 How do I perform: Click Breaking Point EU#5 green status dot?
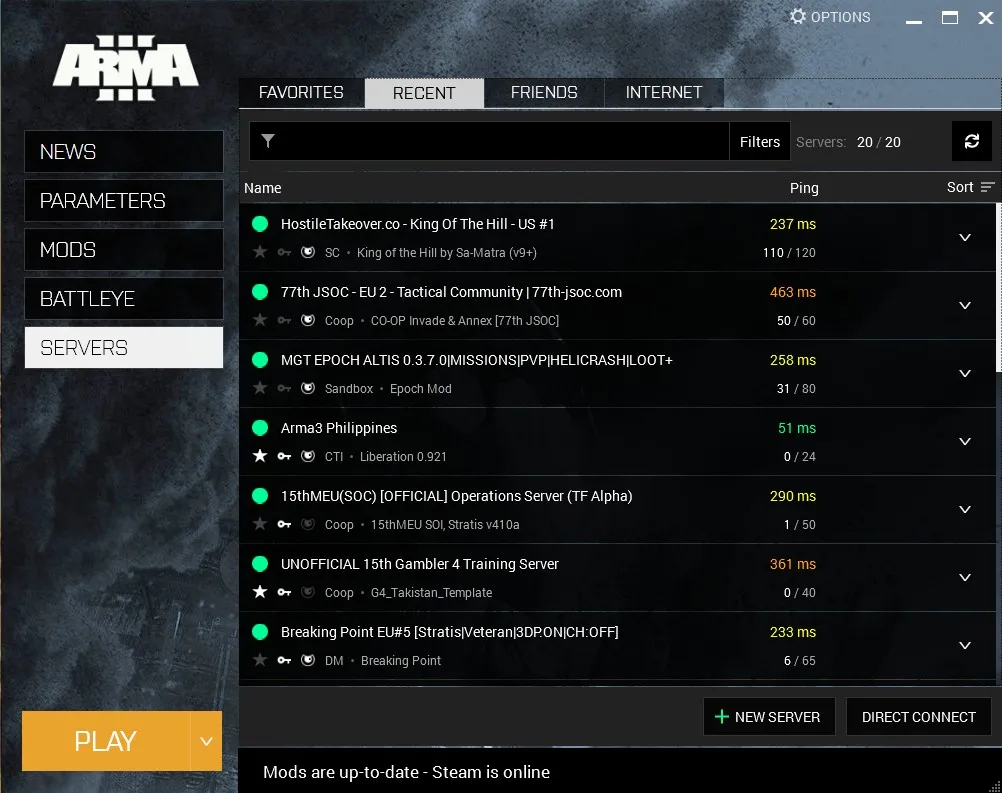click(260, 632)
